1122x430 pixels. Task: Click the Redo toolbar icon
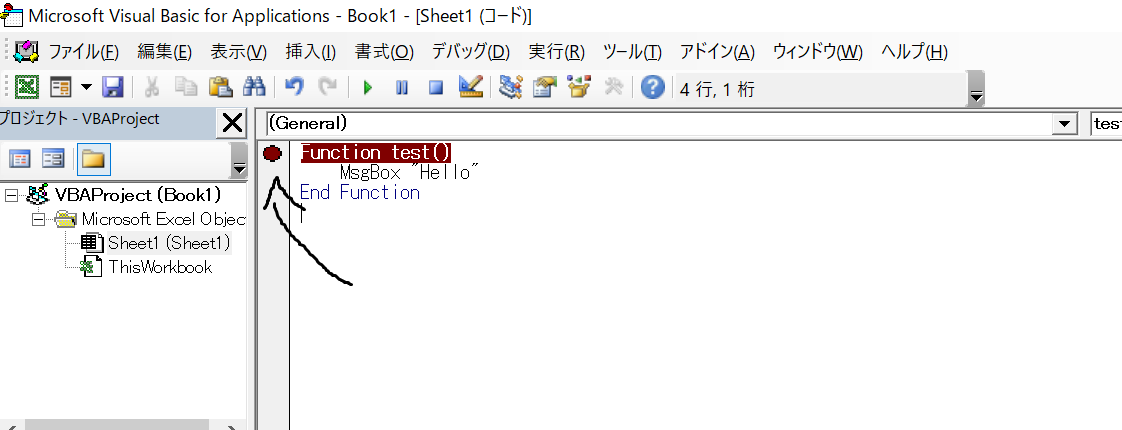(328, 88)
